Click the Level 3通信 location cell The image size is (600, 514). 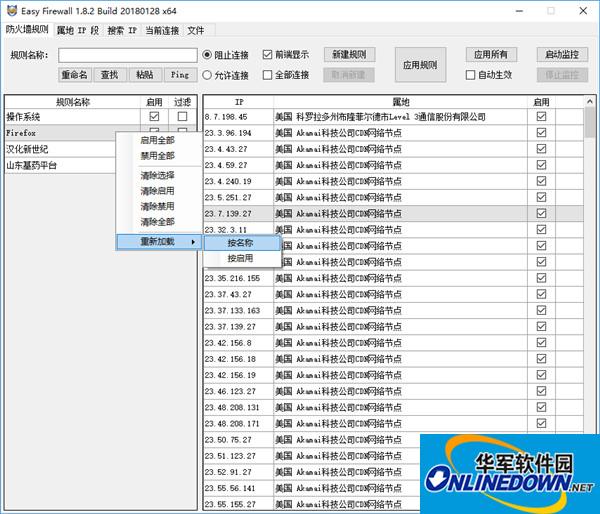pos(400,117)
